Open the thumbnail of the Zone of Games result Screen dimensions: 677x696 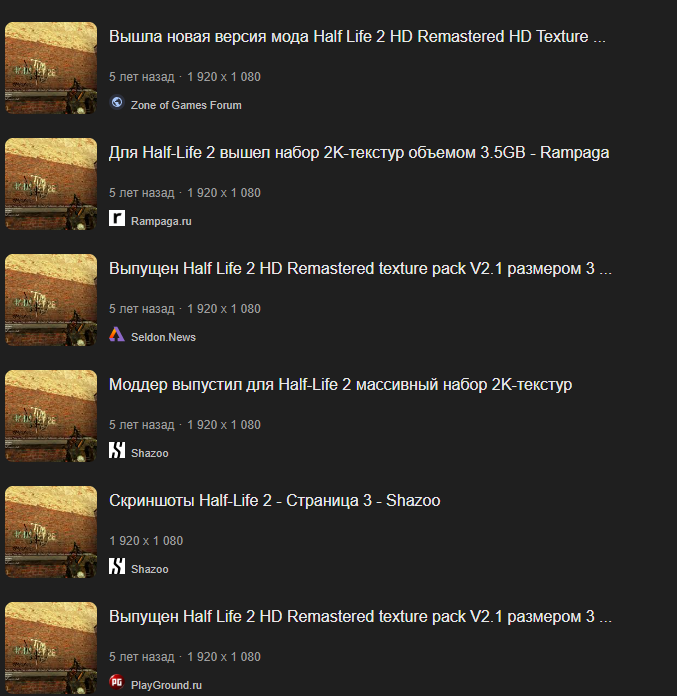click(51, 68)
